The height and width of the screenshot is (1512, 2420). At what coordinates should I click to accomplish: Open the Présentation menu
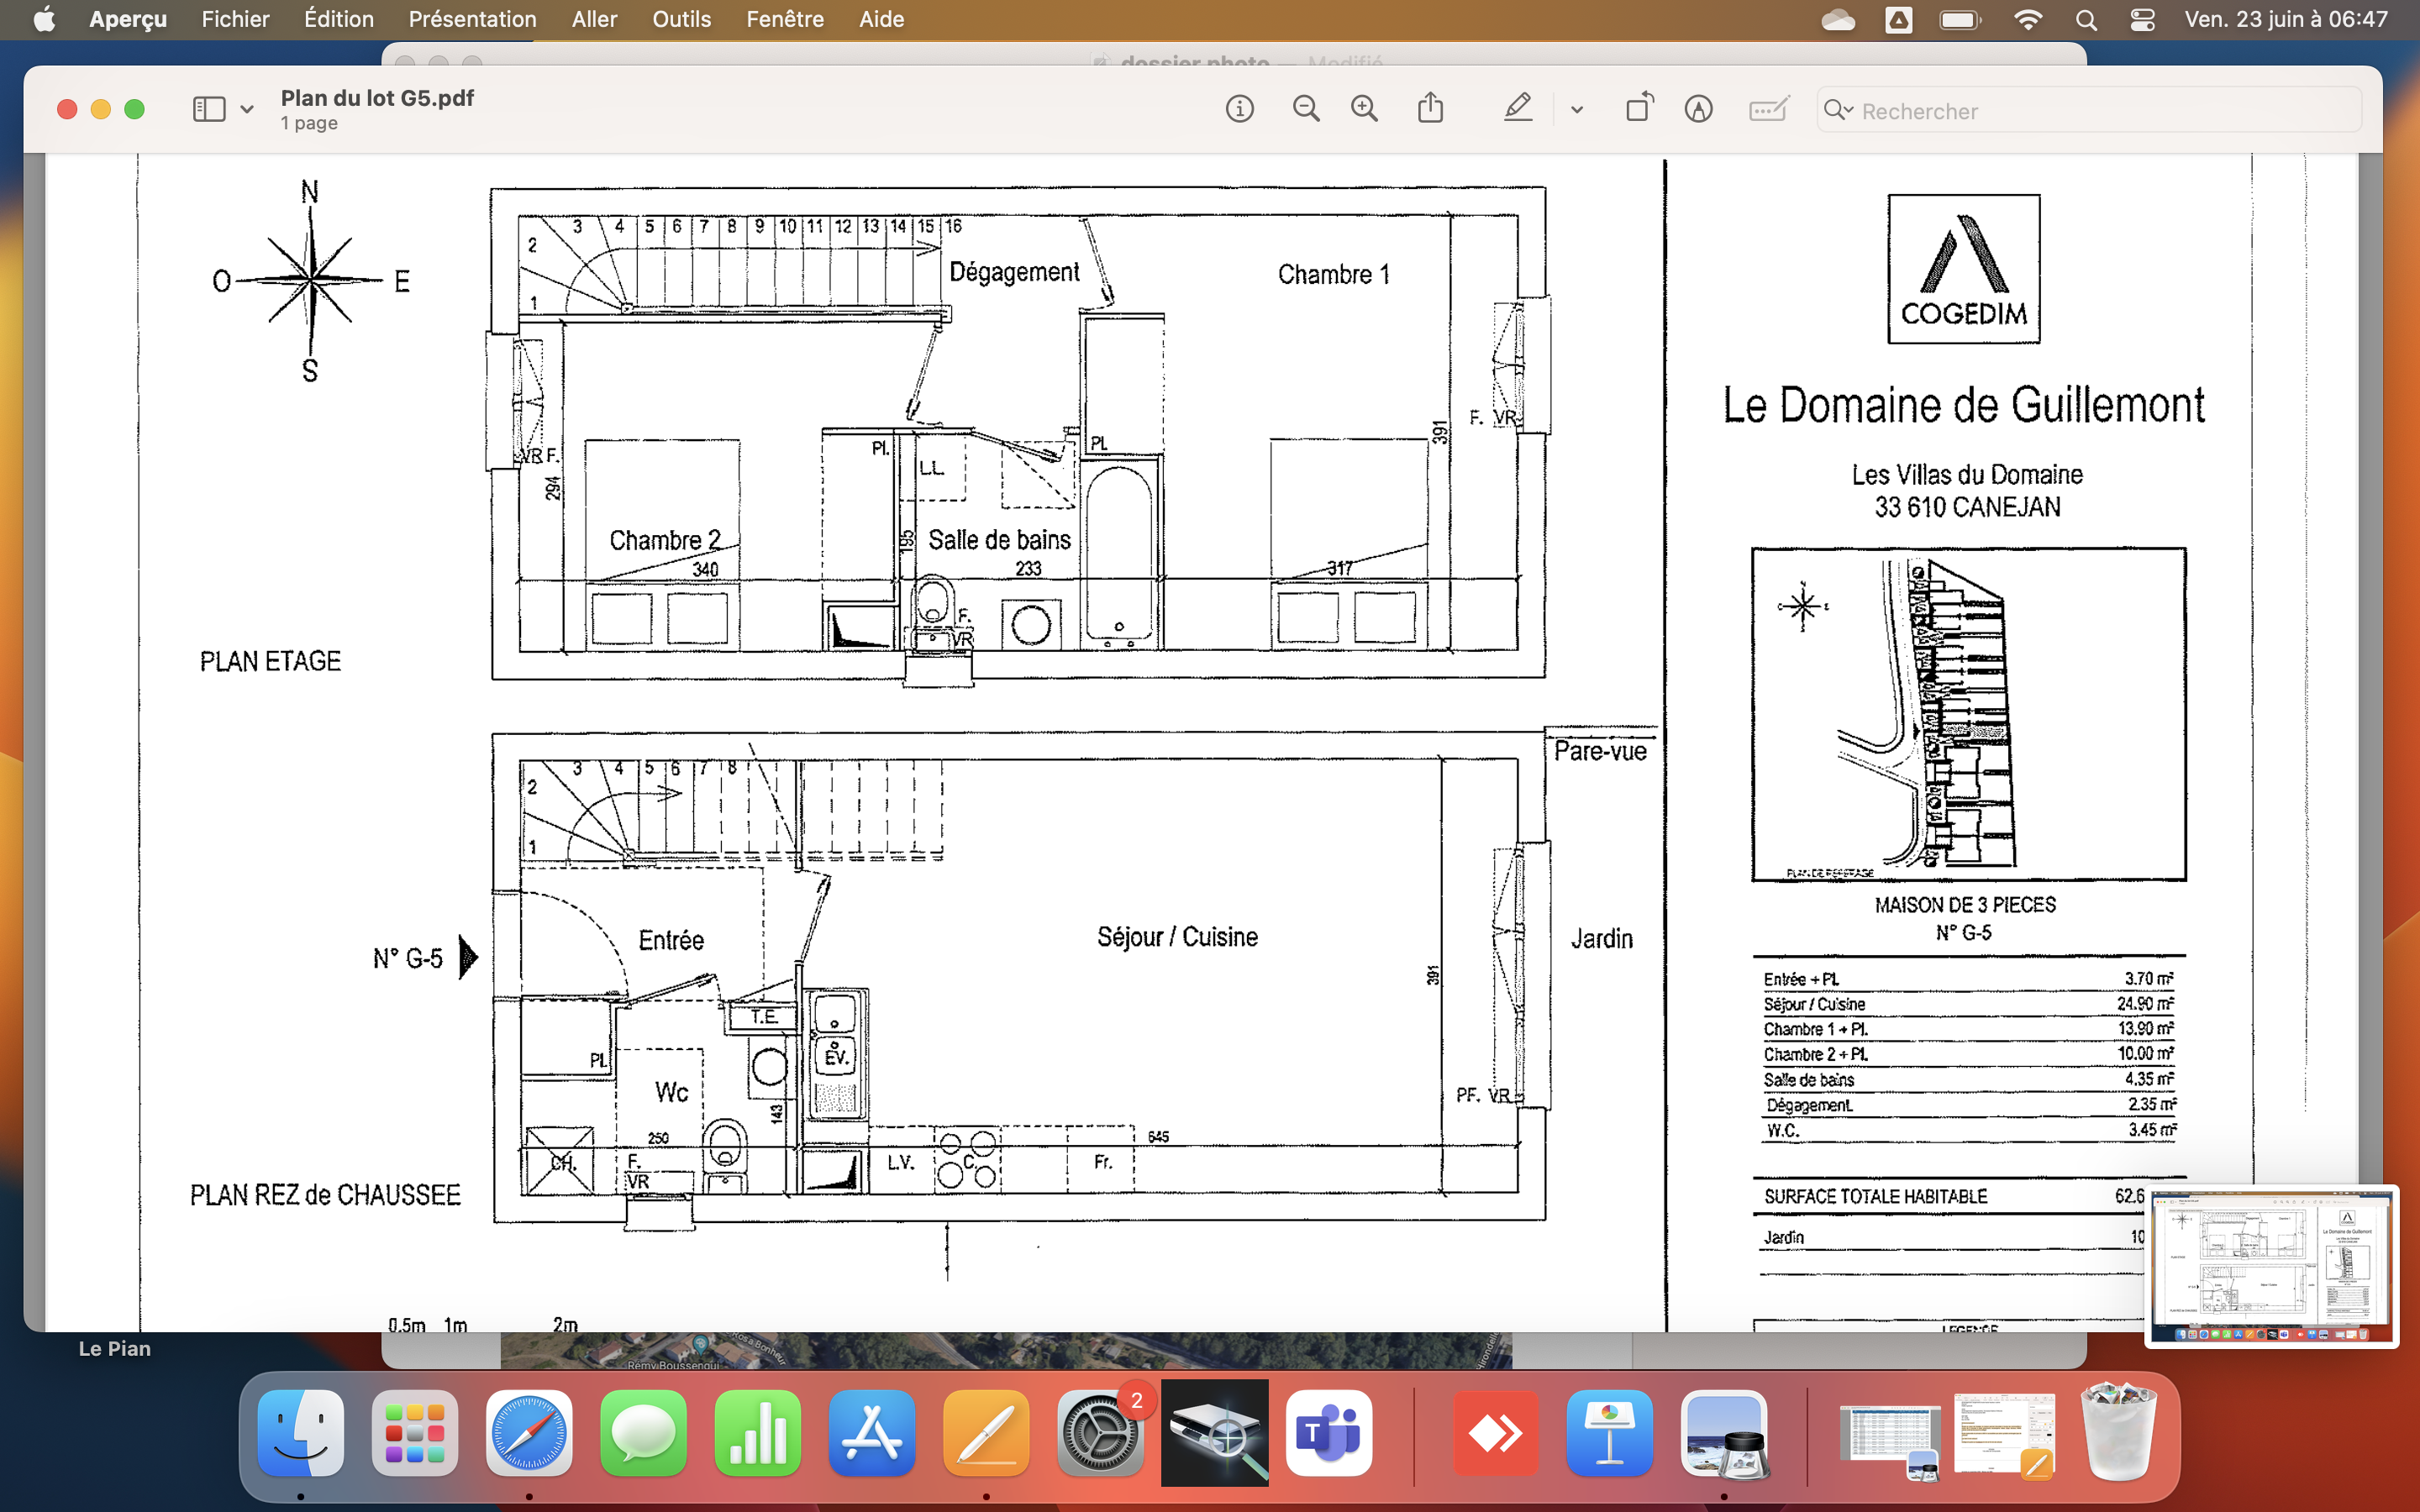472,19
